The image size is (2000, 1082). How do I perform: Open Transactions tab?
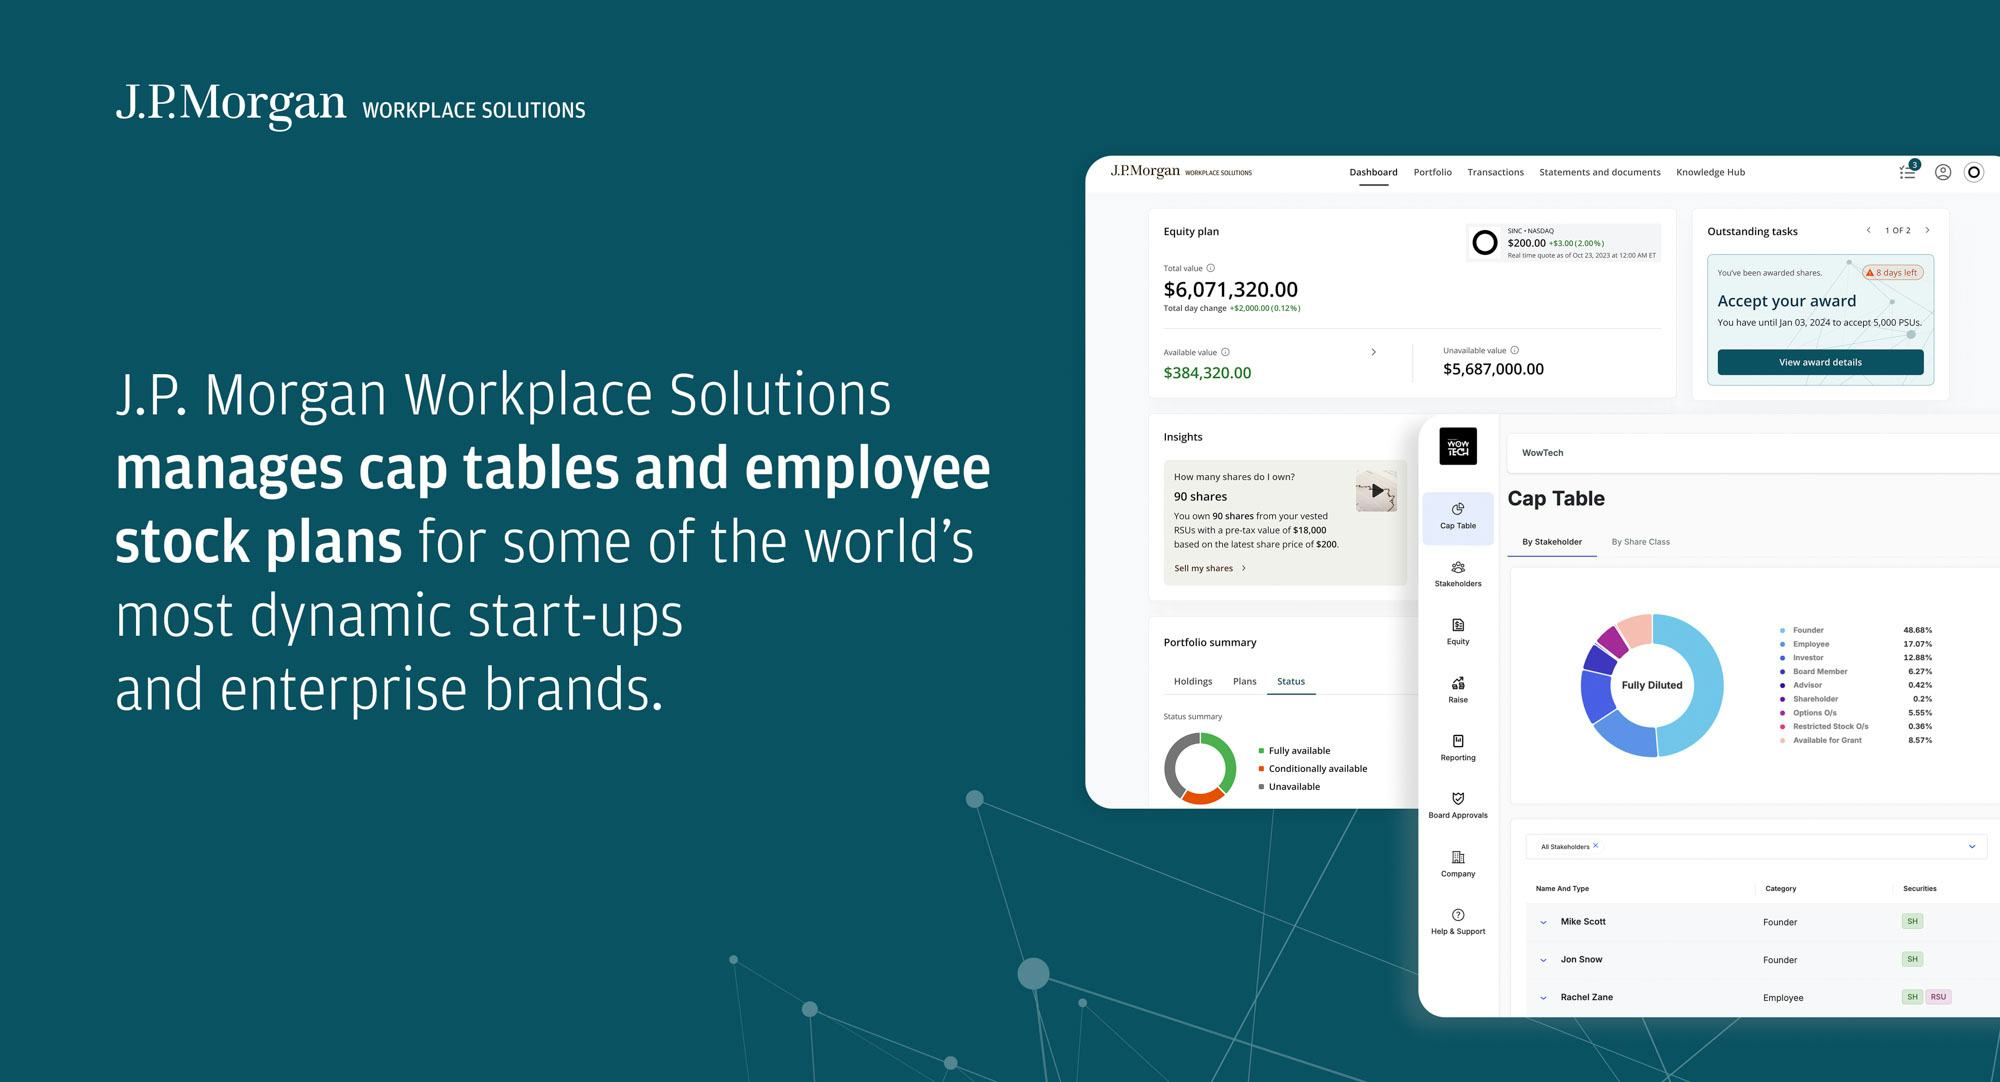(x=1495, y=172)
